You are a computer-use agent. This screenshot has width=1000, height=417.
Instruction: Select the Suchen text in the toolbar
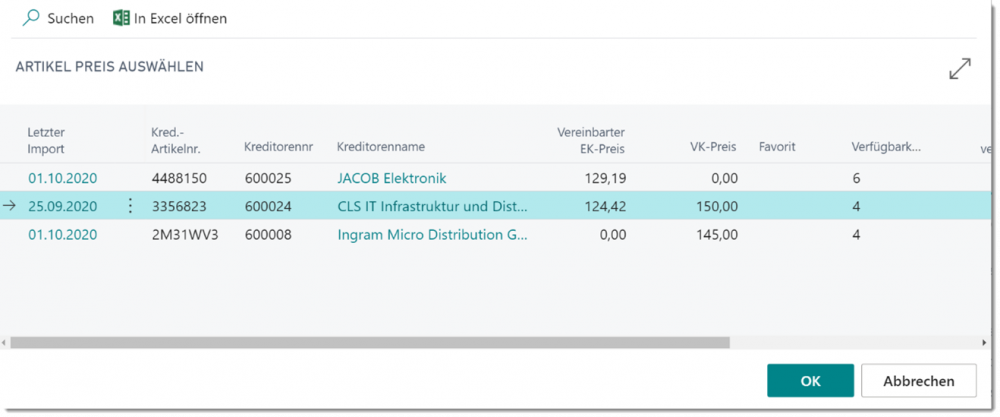click(x=70, y=18)
